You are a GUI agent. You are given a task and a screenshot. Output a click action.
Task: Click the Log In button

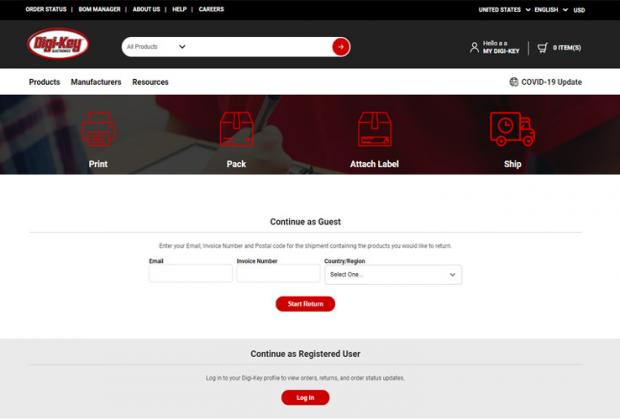[x=305, y=397]
